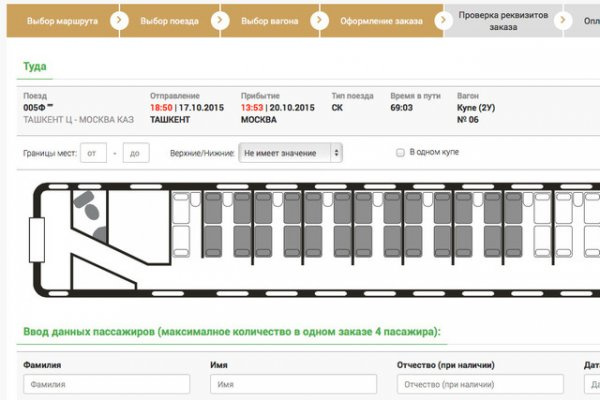Image resolution: width=600 pixels, height=400 pixels.
Task: Click arrow circle after 'Выбор поезда' step
Action: tap(220, 20)
